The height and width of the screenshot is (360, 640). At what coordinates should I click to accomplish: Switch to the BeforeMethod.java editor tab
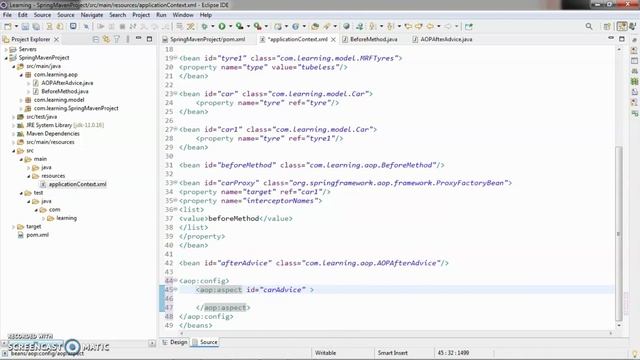[373, 39]
